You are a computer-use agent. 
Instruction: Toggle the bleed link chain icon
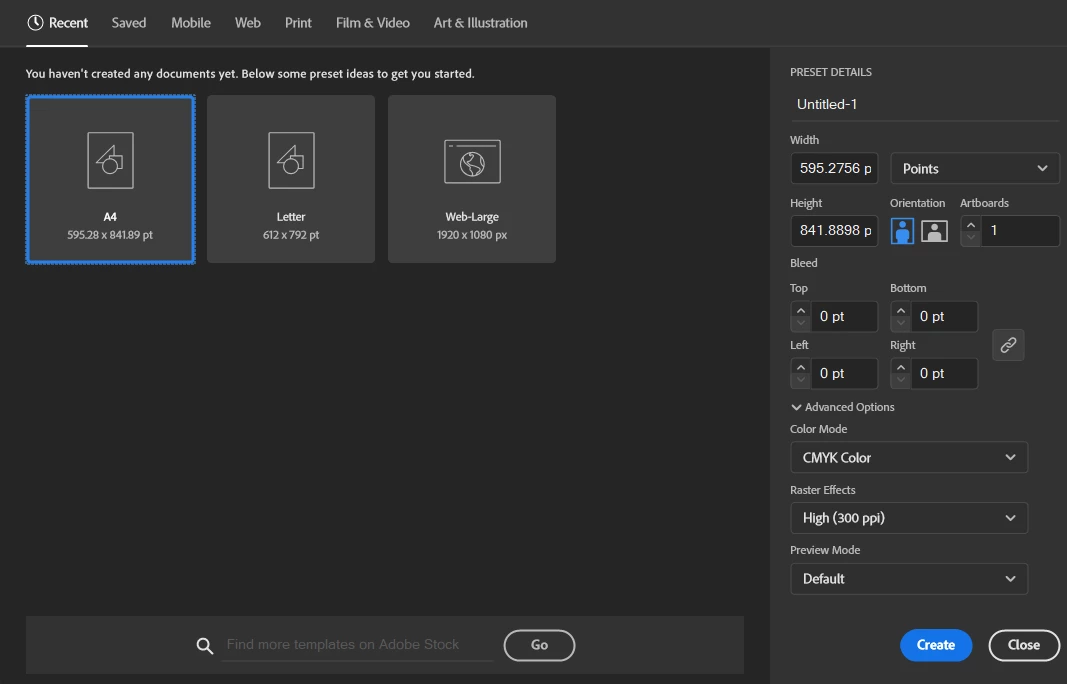pos(1008,345)
